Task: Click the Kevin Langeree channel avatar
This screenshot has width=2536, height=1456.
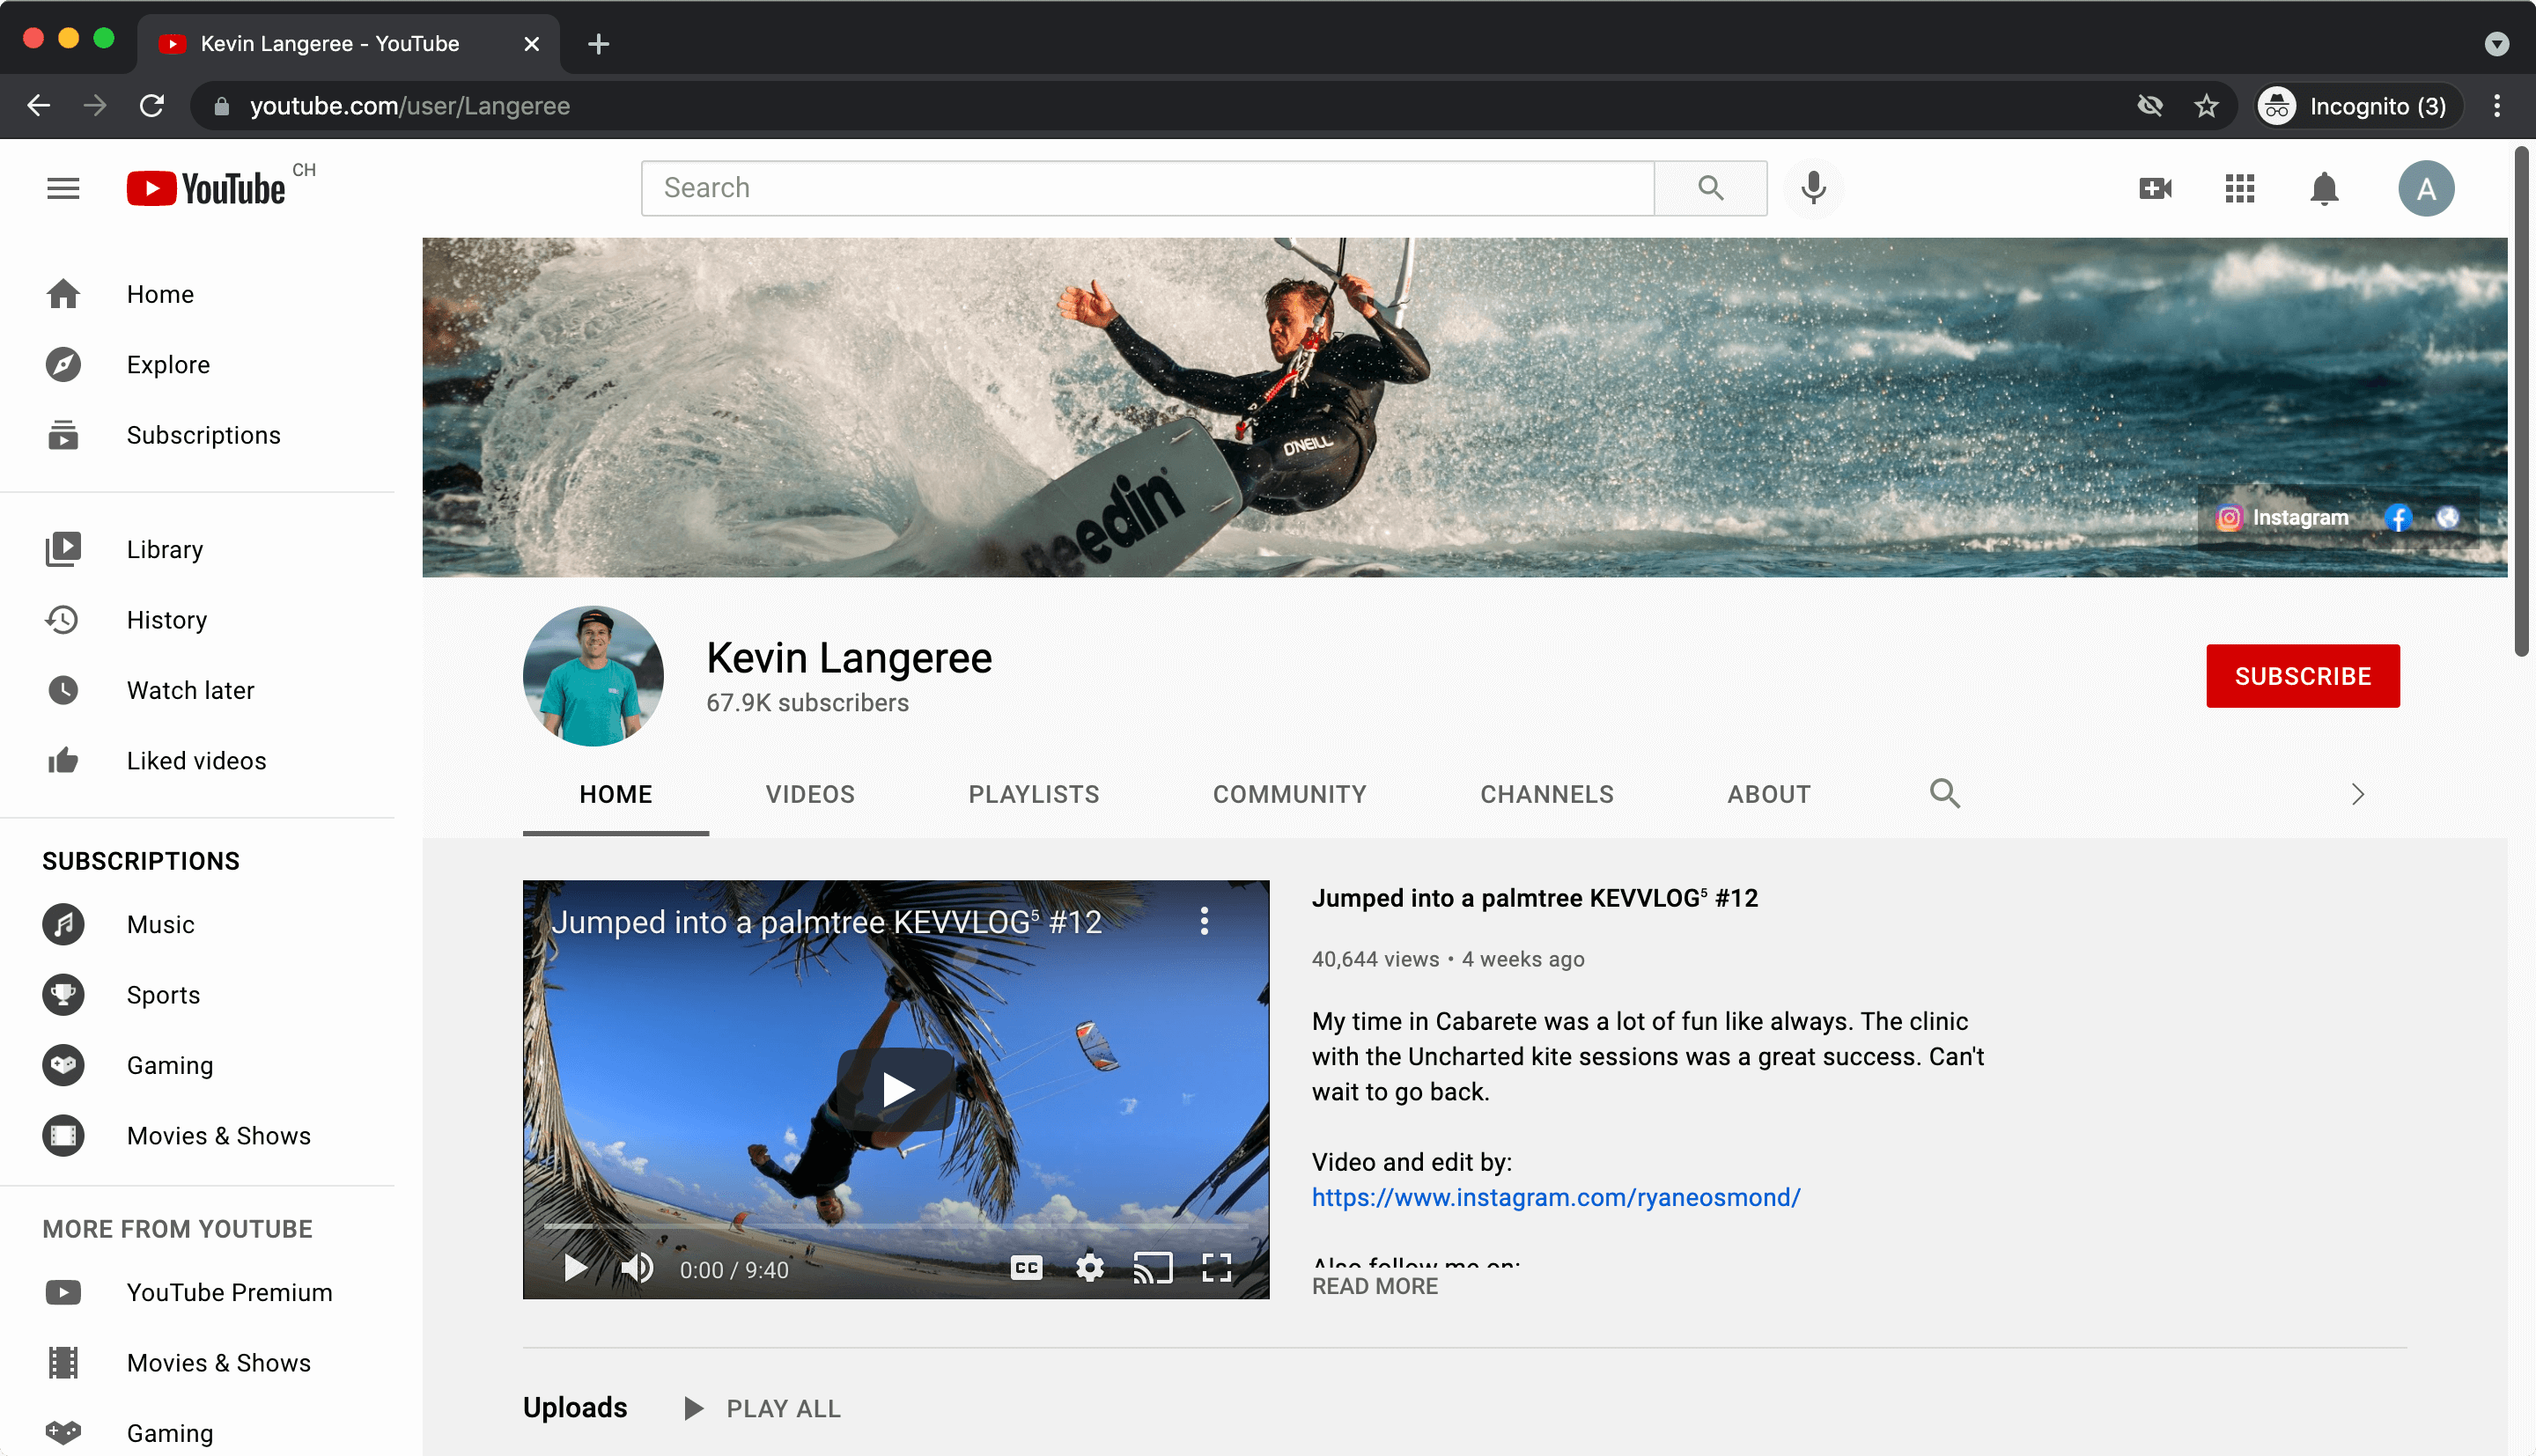Action: coord(593,676)
